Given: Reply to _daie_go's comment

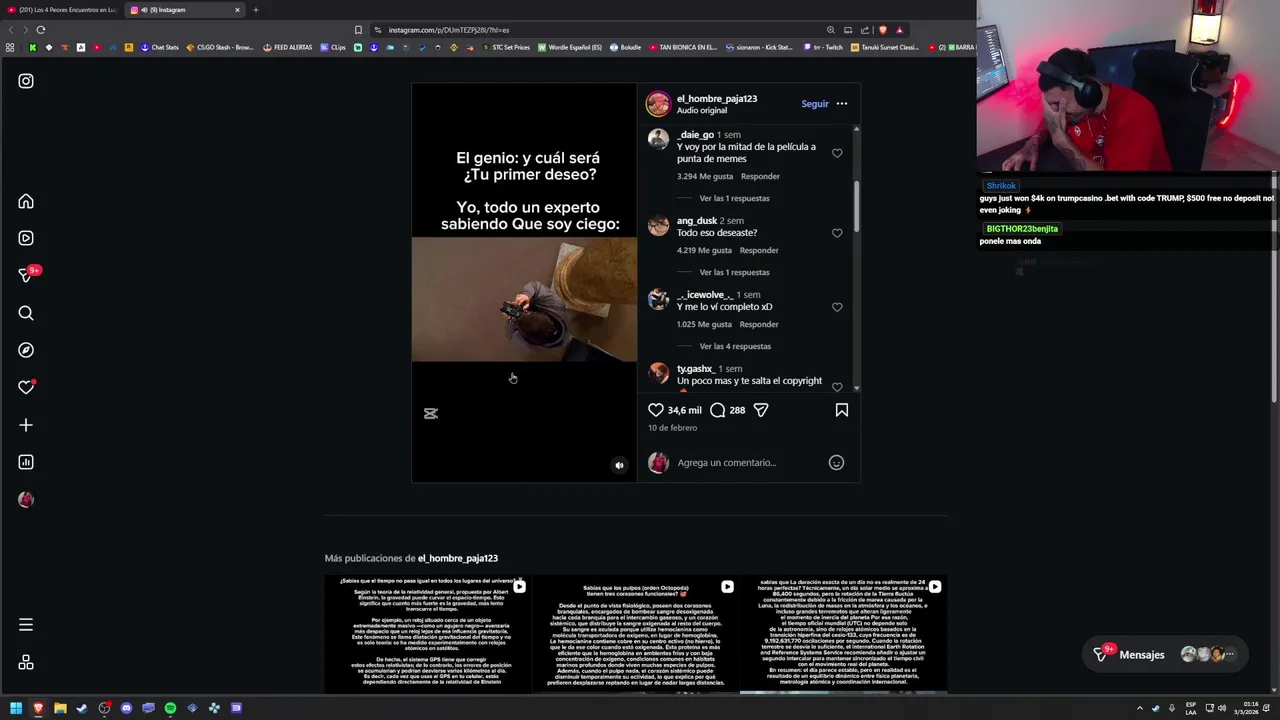Looking at the screenshot, I should click(760, 176).
